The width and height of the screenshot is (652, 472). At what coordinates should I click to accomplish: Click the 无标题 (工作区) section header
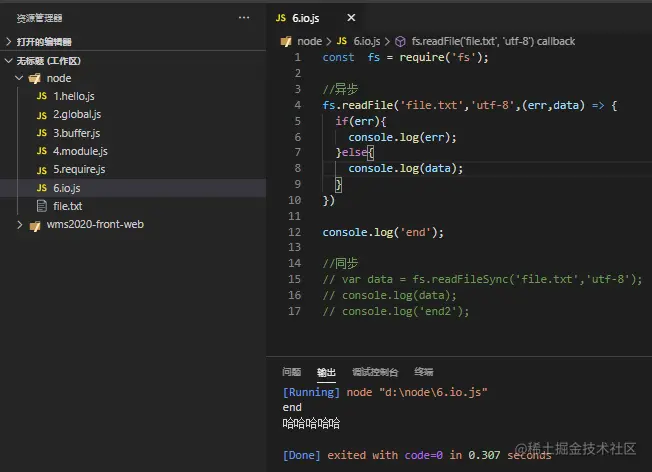point(49,61)
